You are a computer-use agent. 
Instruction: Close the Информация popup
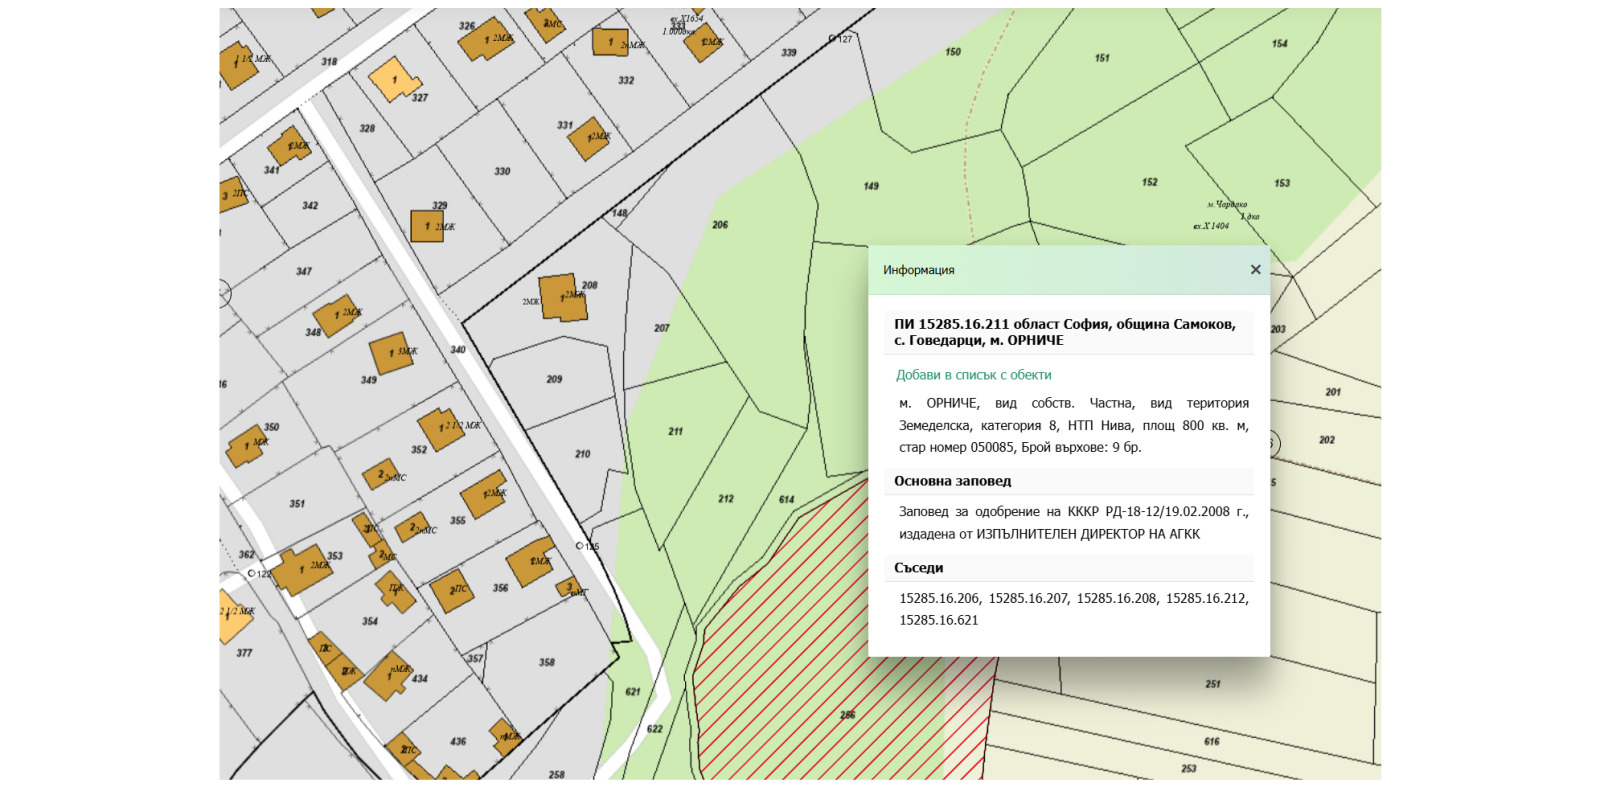(1255, 270)
